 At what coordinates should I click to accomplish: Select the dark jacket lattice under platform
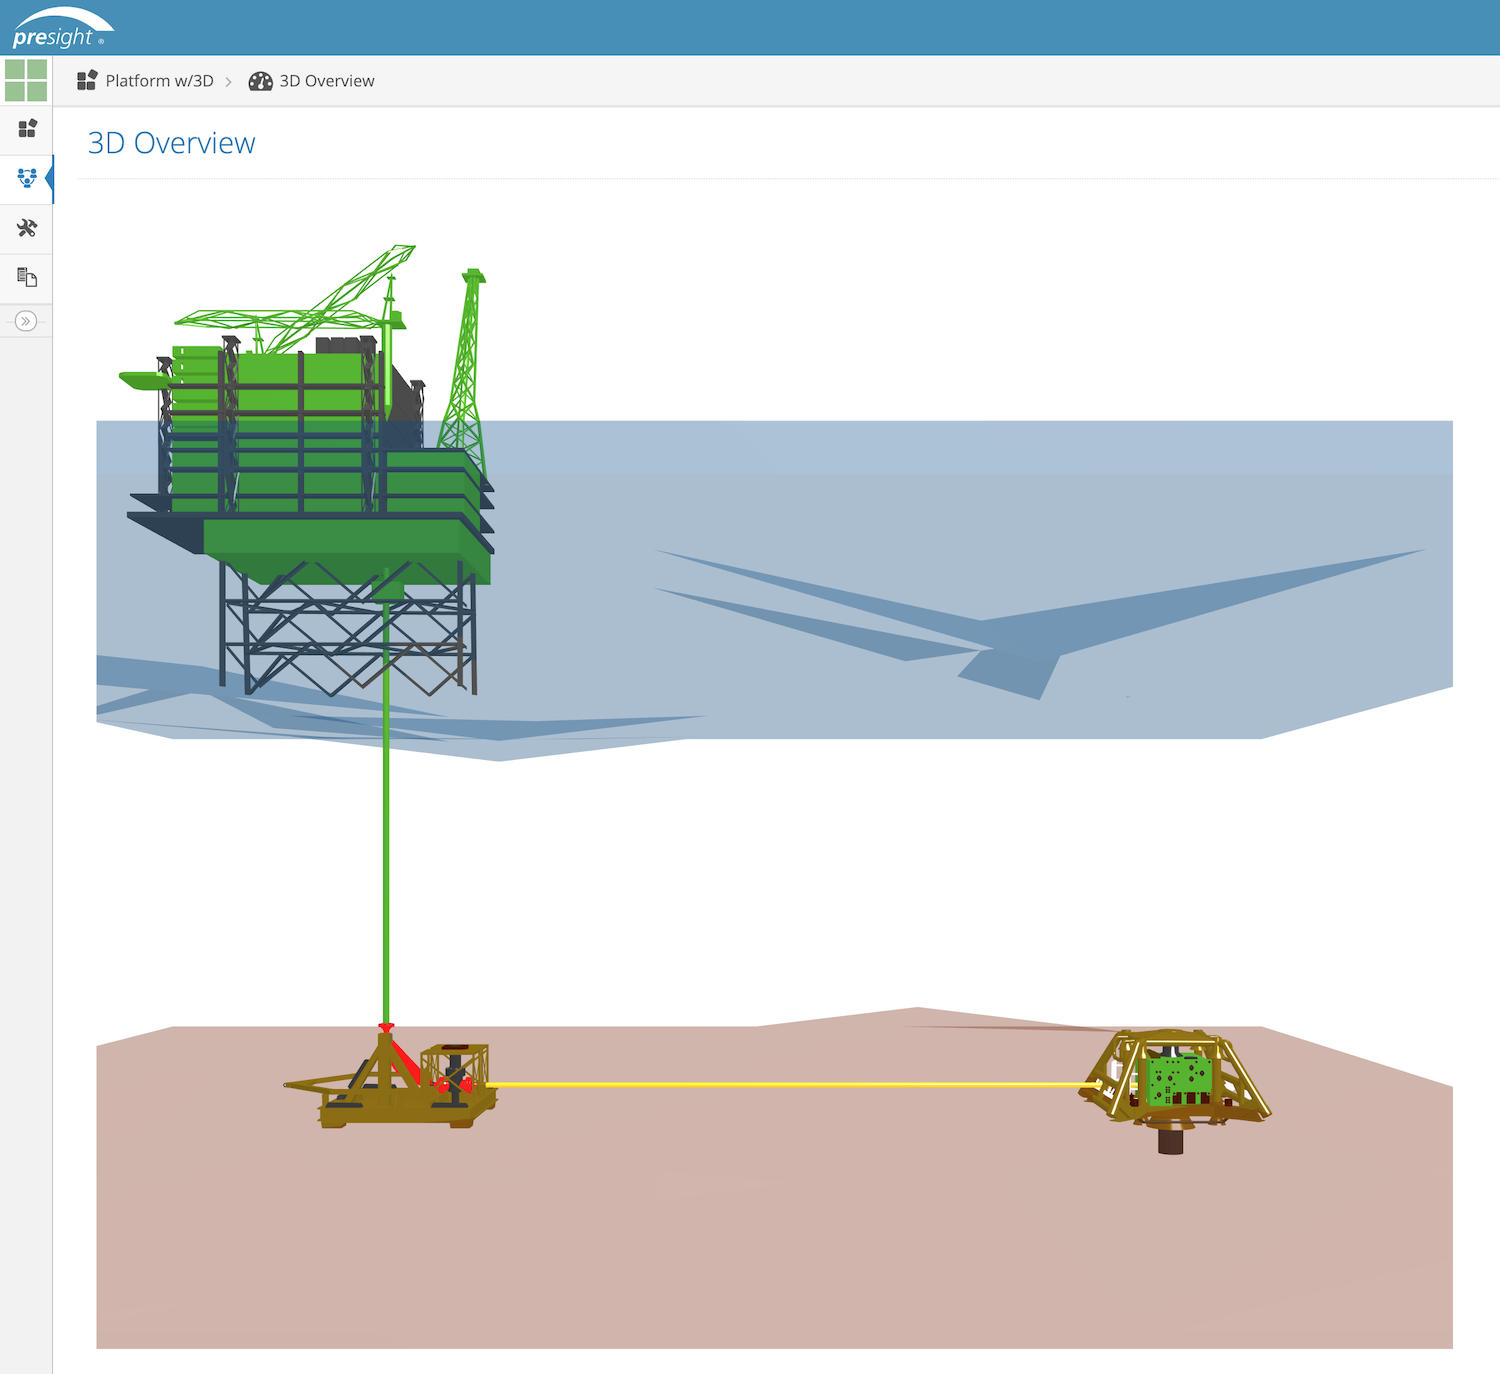click(347, 630)
